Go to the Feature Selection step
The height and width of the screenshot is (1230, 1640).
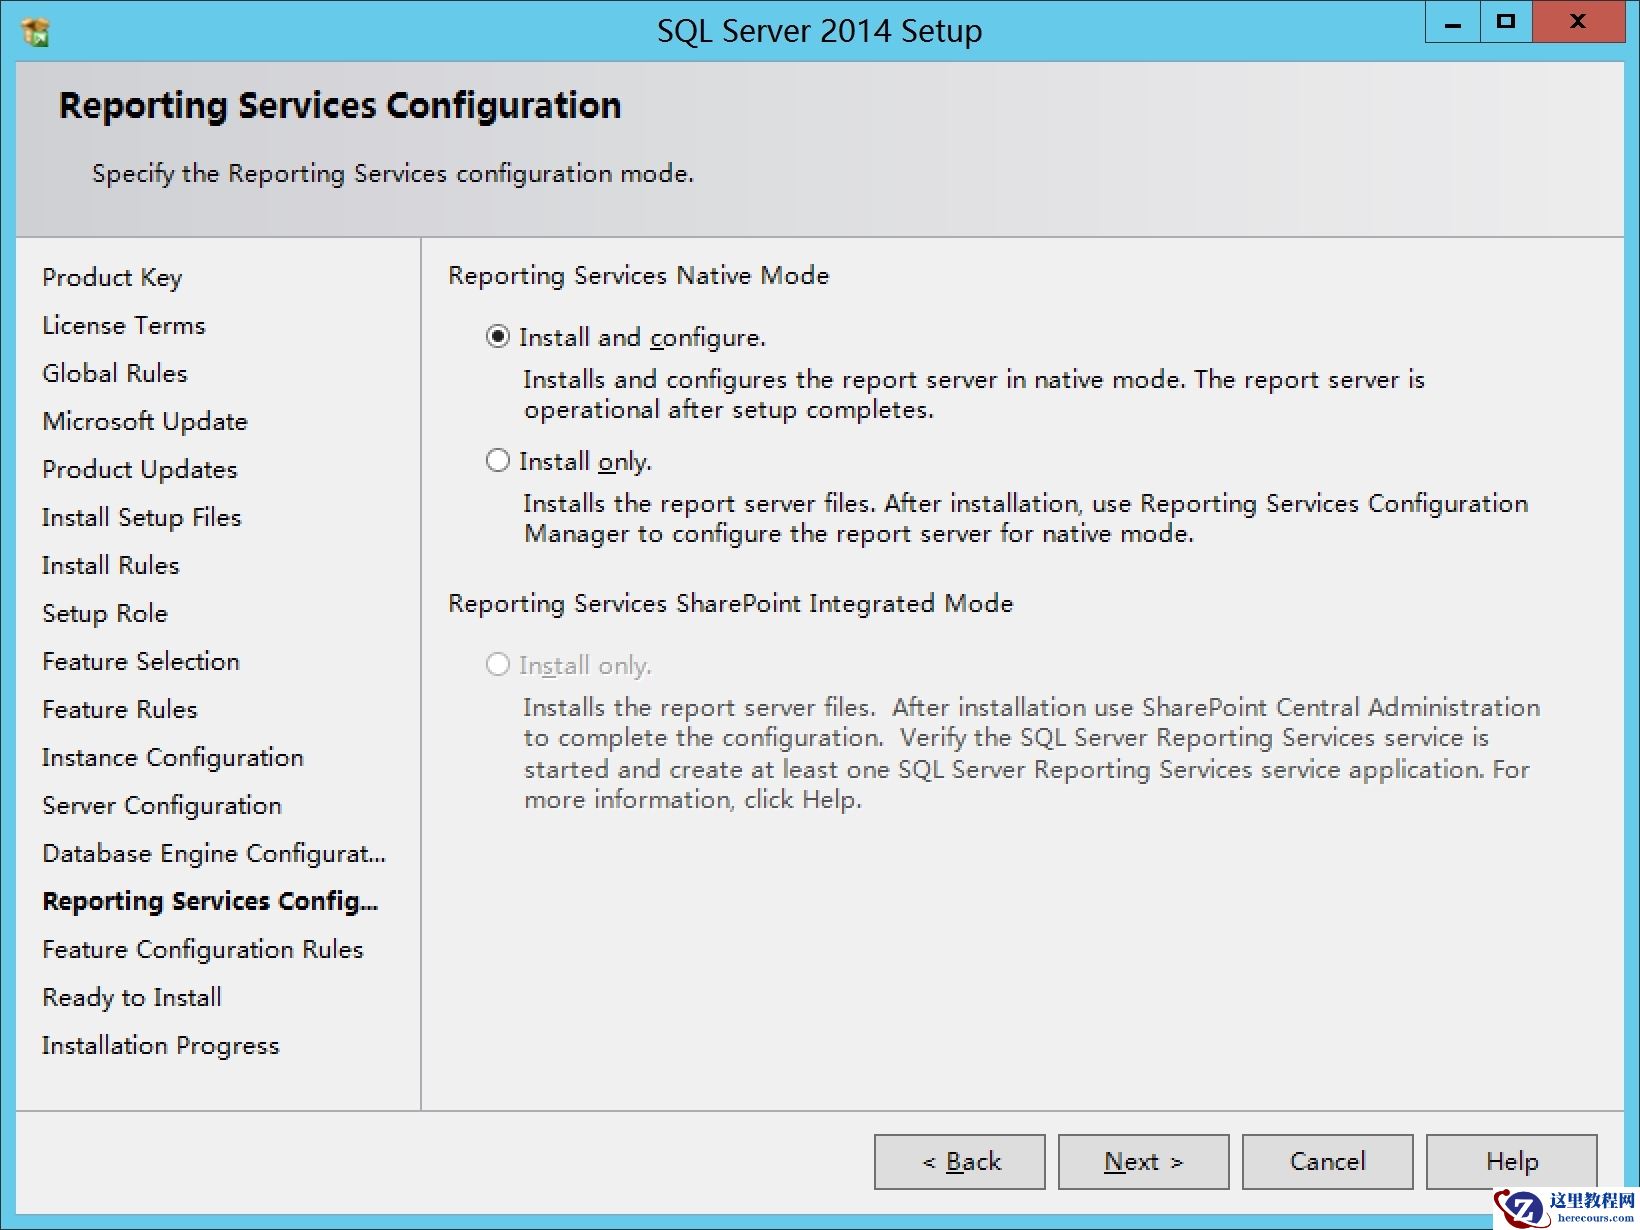(141, 661)
